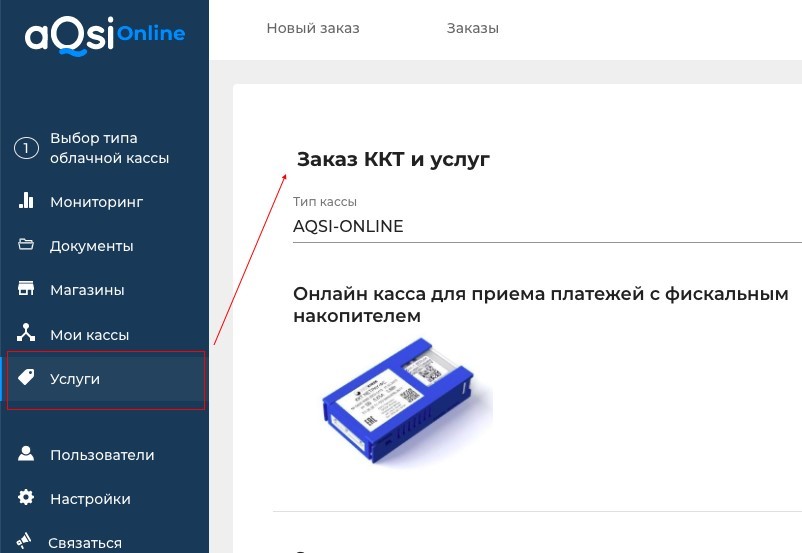Click the Заказ ККТ и услуг heading
The image size is (802, 553).
click(x=393, y=159)
